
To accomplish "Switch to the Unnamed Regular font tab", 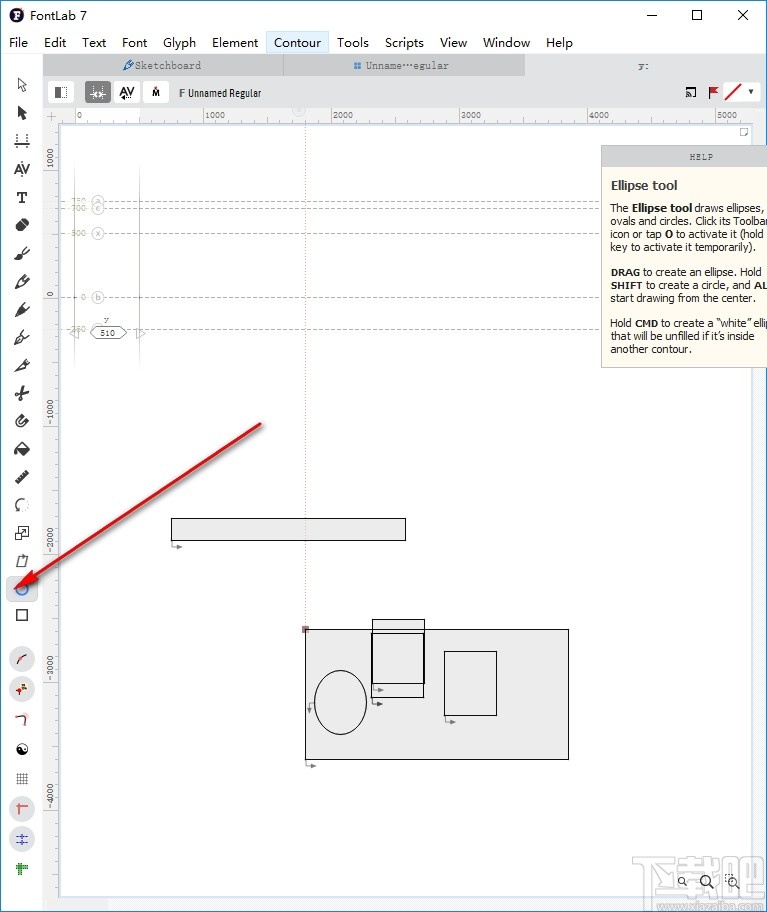I will (x=404, y=66).
